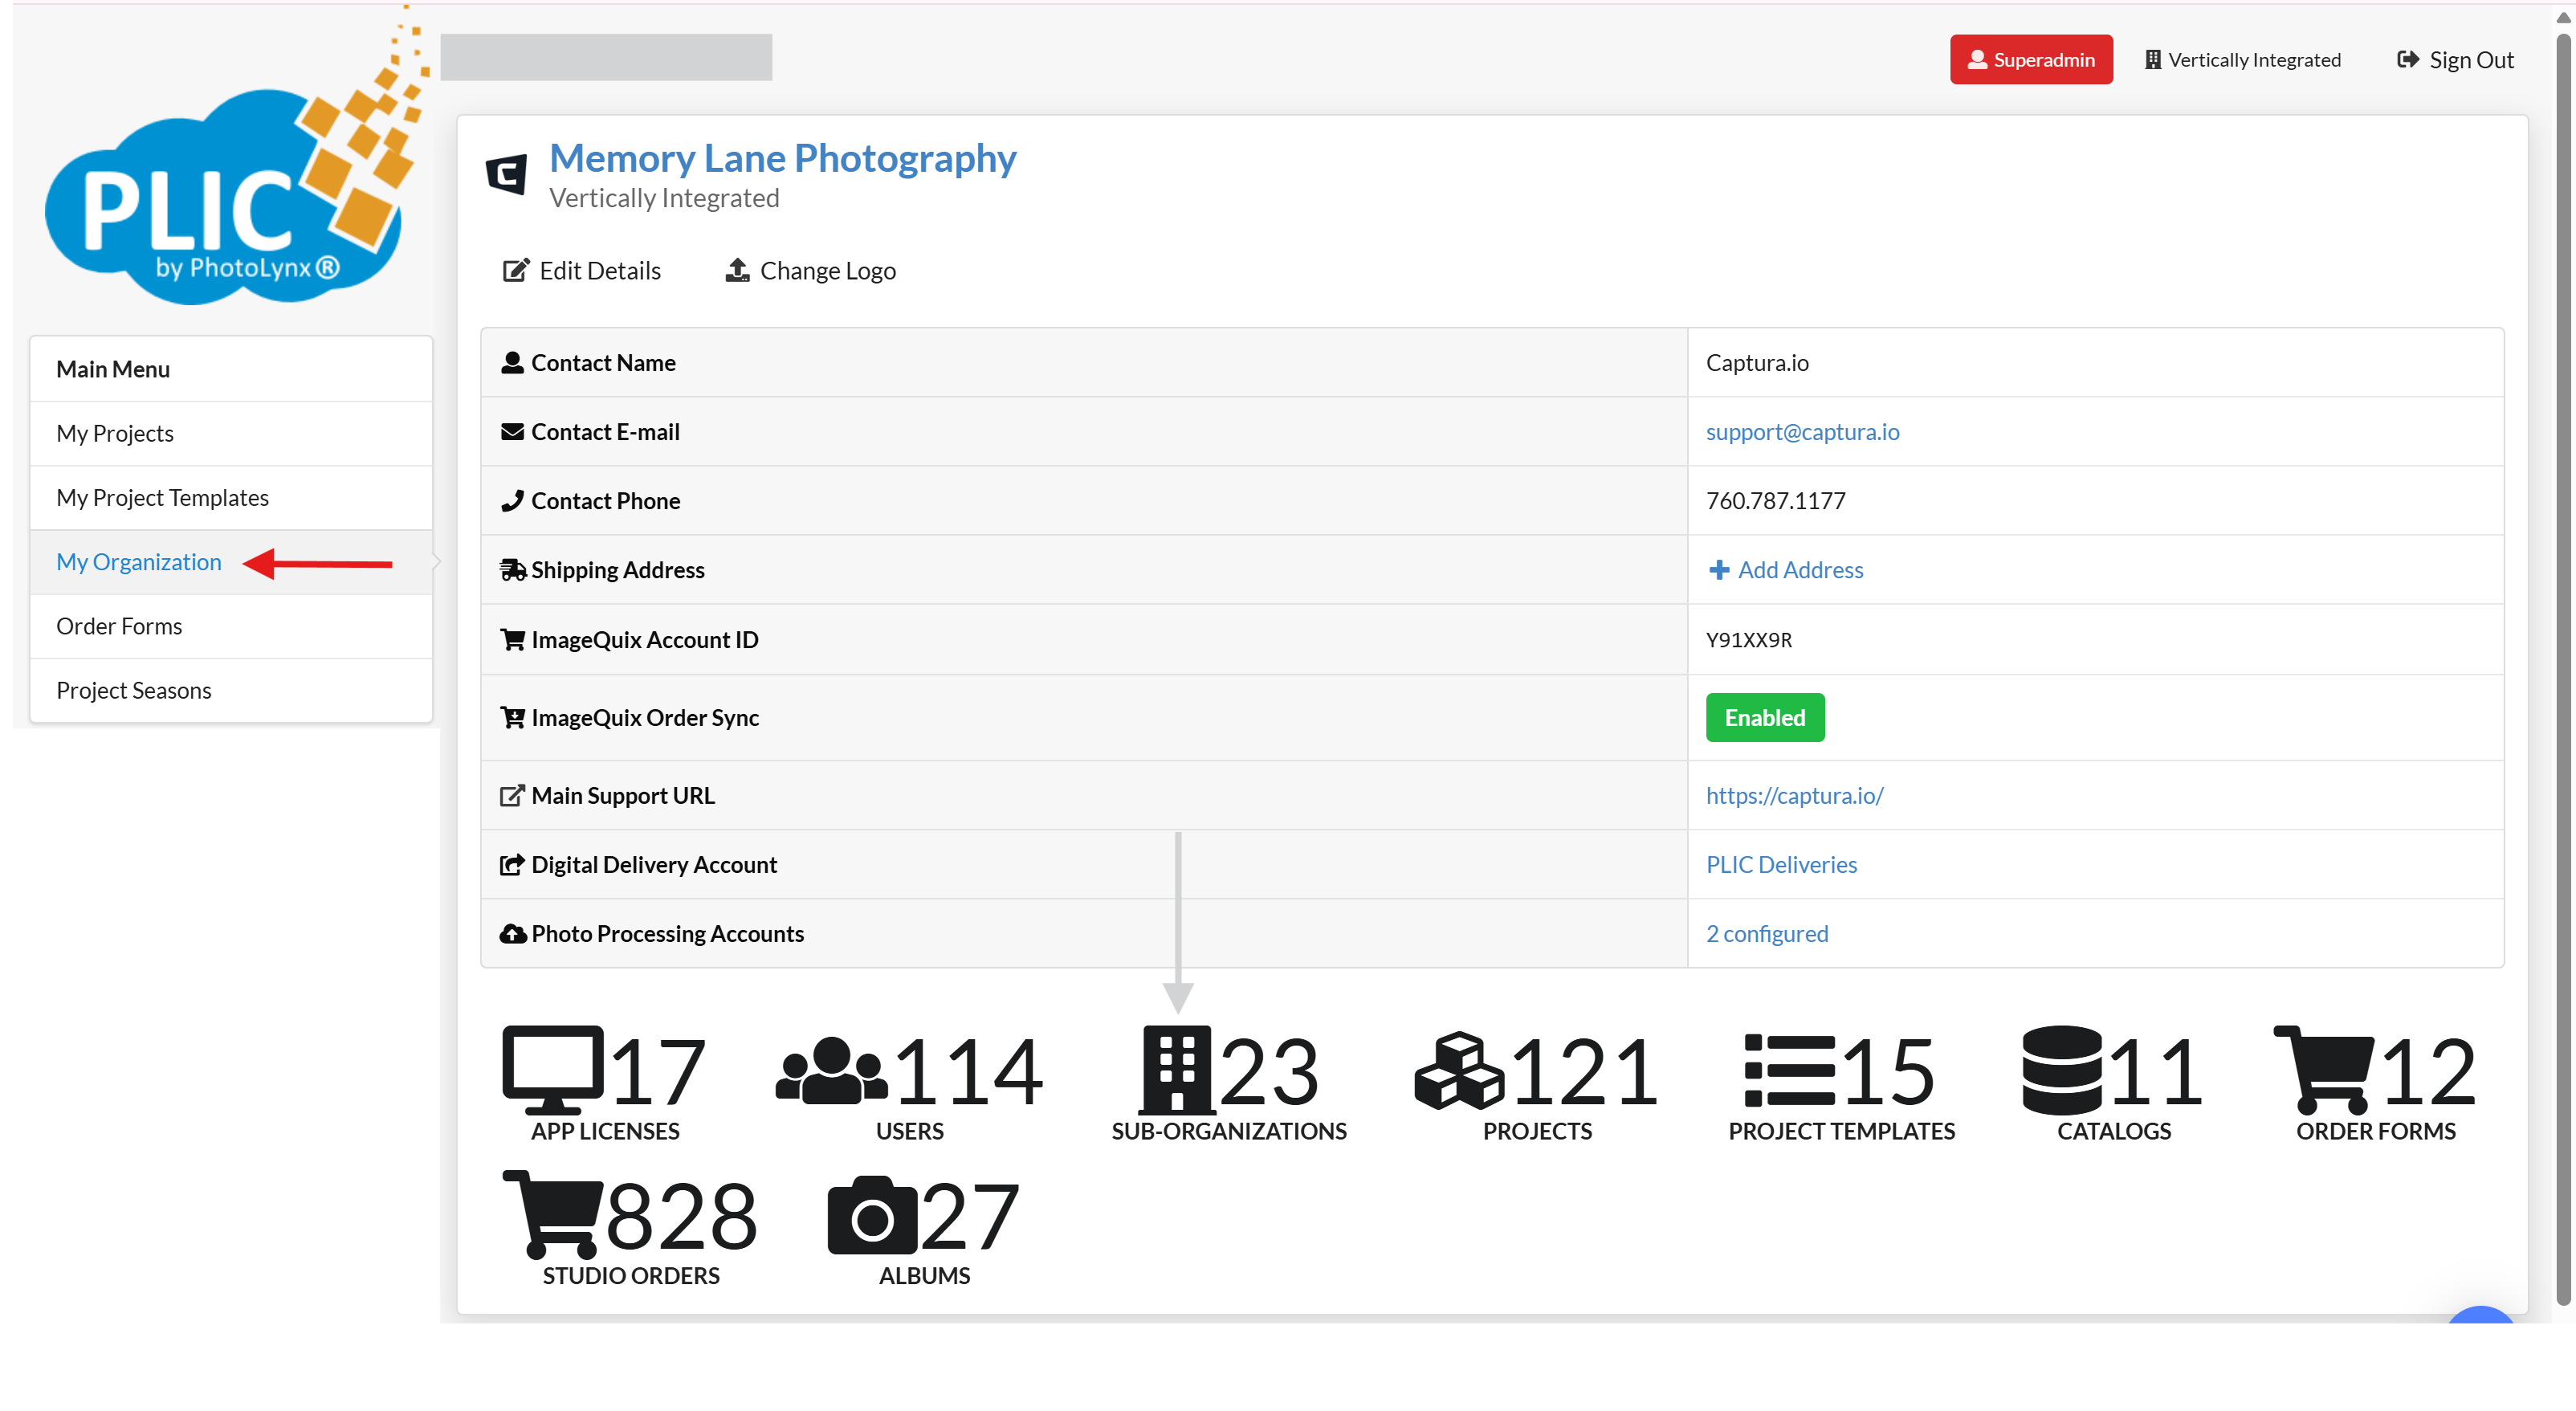
Task: Click the project templates list icon
Action: coord(1789,1070)
